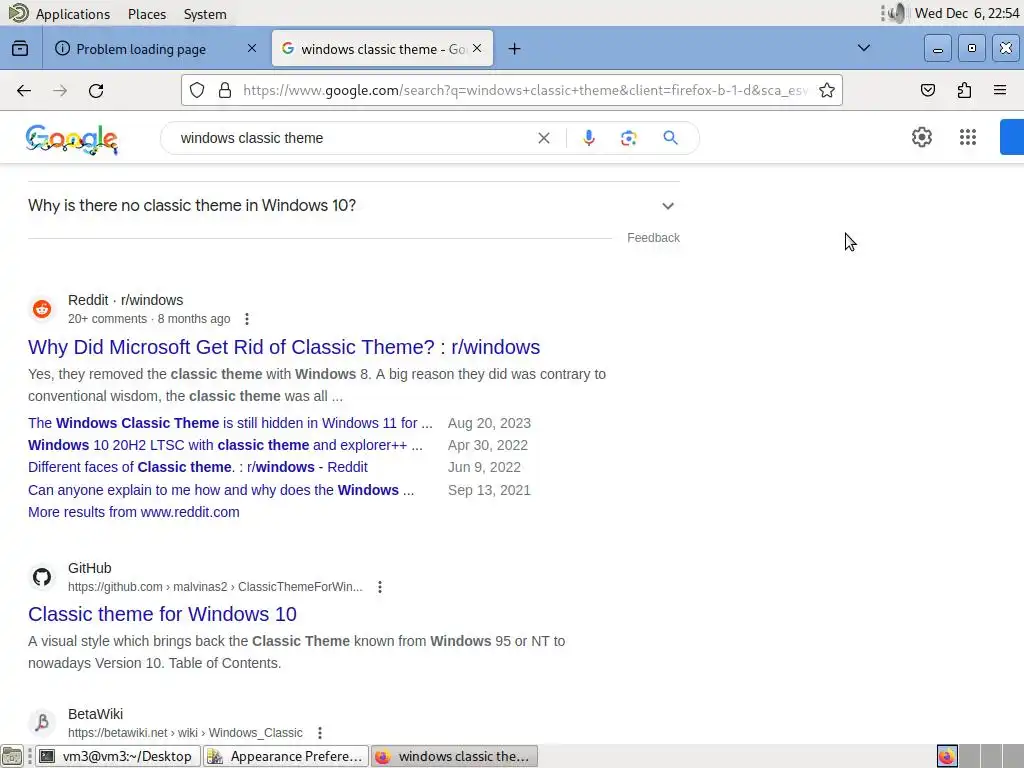Go back to previous page
This screenshot has height=768, width=1024.
(x=24, y=91)
